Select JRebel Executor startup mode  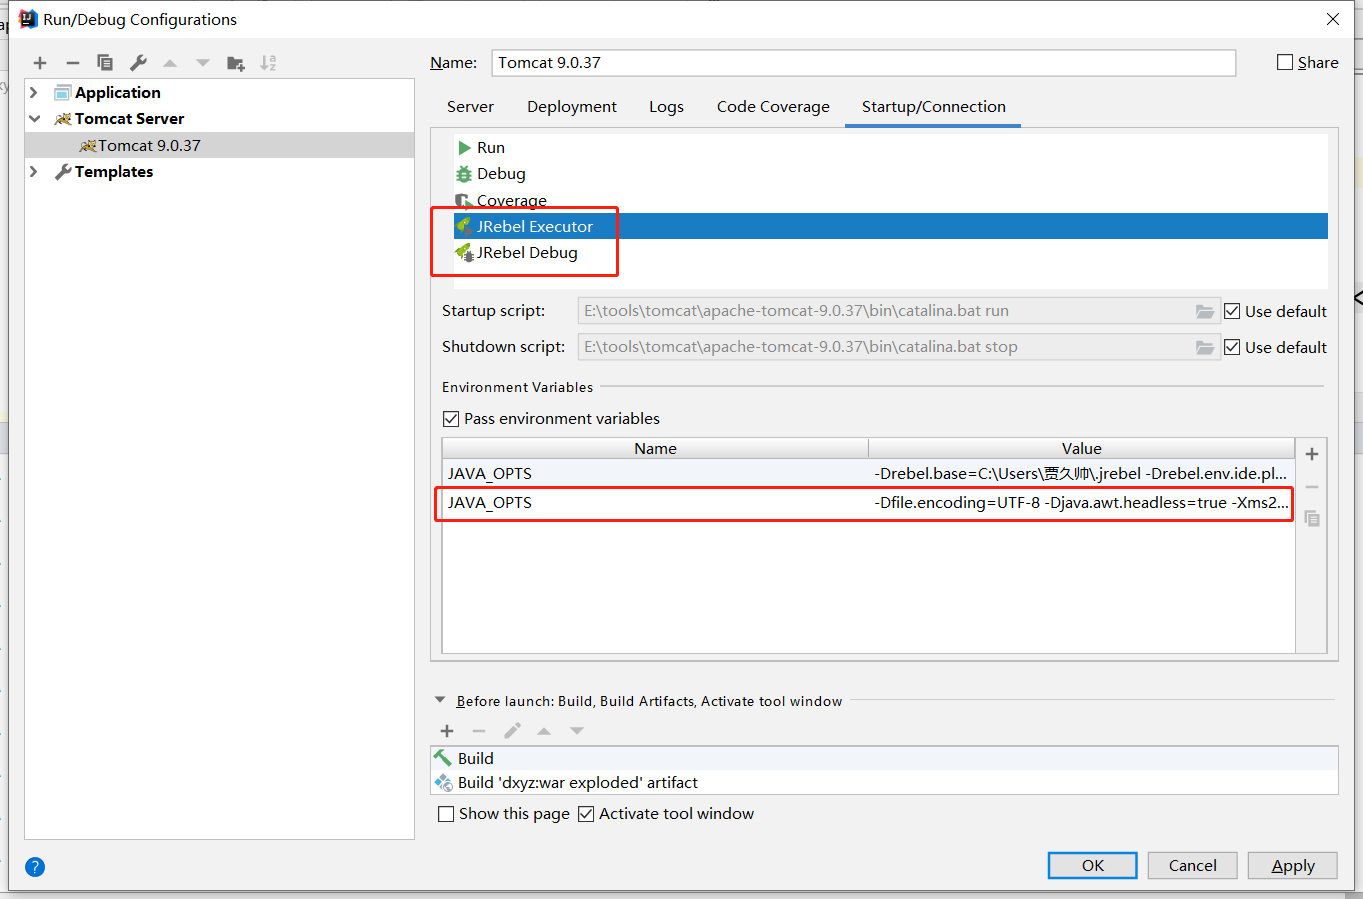[890, 226]
